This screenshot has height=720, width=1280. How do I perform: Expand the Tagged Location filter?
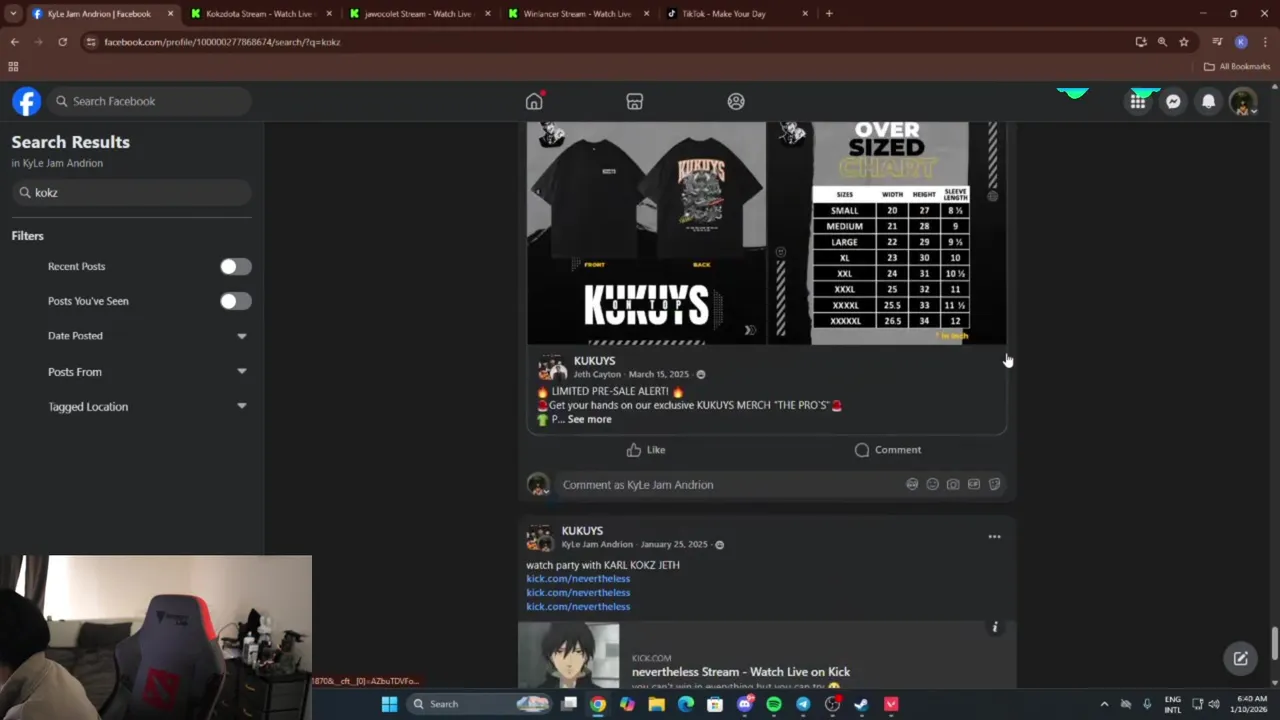coord(242,407)
